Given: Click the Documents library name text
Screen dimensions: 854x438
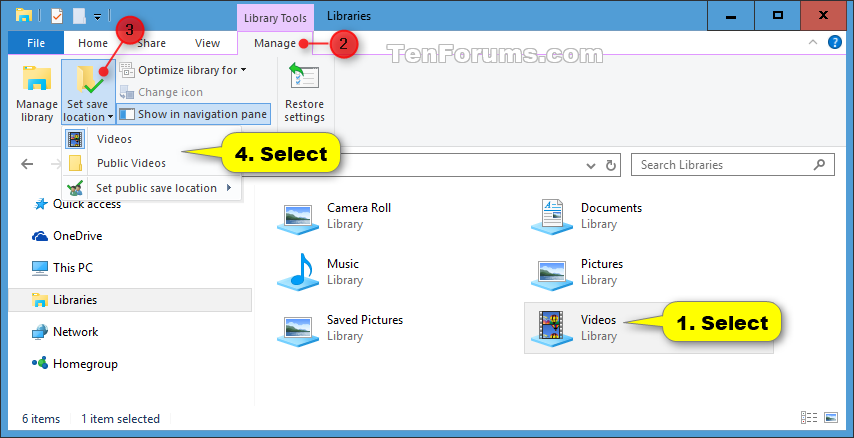Looking at the screenshot, I should (611, 208).
